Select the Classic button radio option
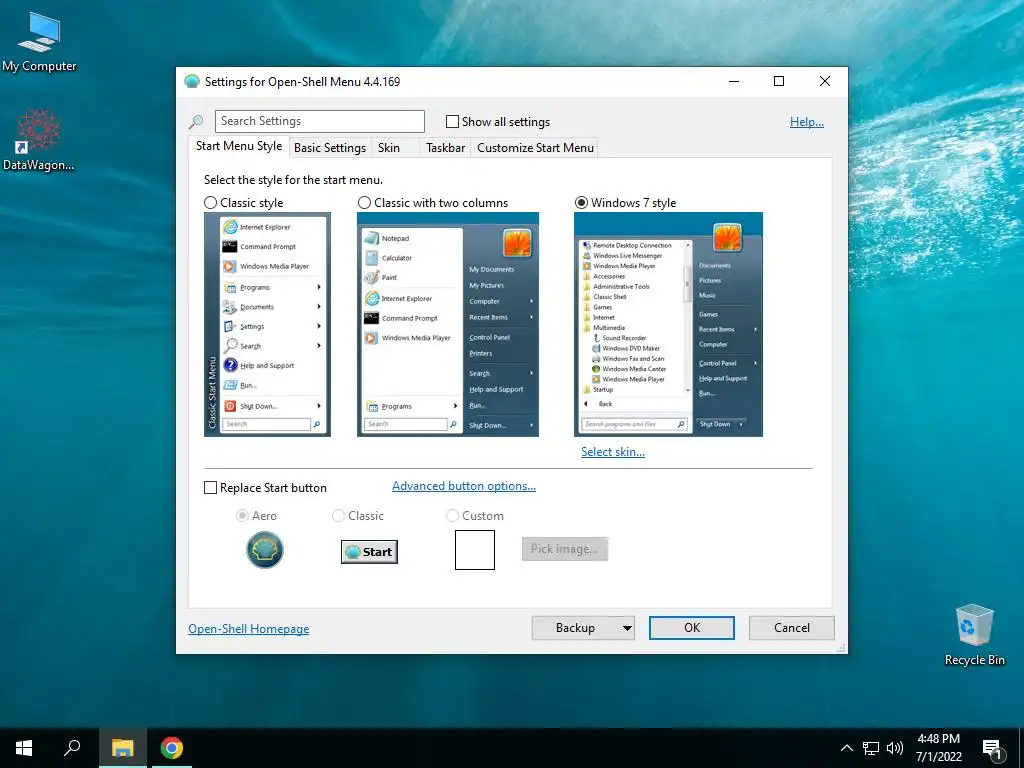The image size is (1024, 768). (x=338, y=516)
